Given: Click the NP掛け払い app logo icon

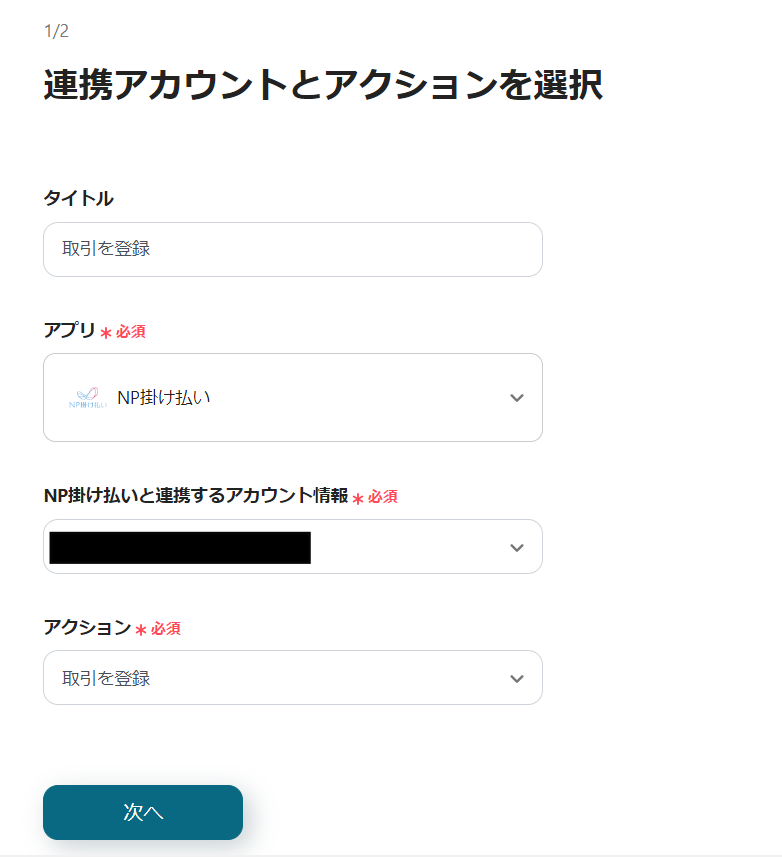Looking at the screenshot, I should click(x=87, y=397).
